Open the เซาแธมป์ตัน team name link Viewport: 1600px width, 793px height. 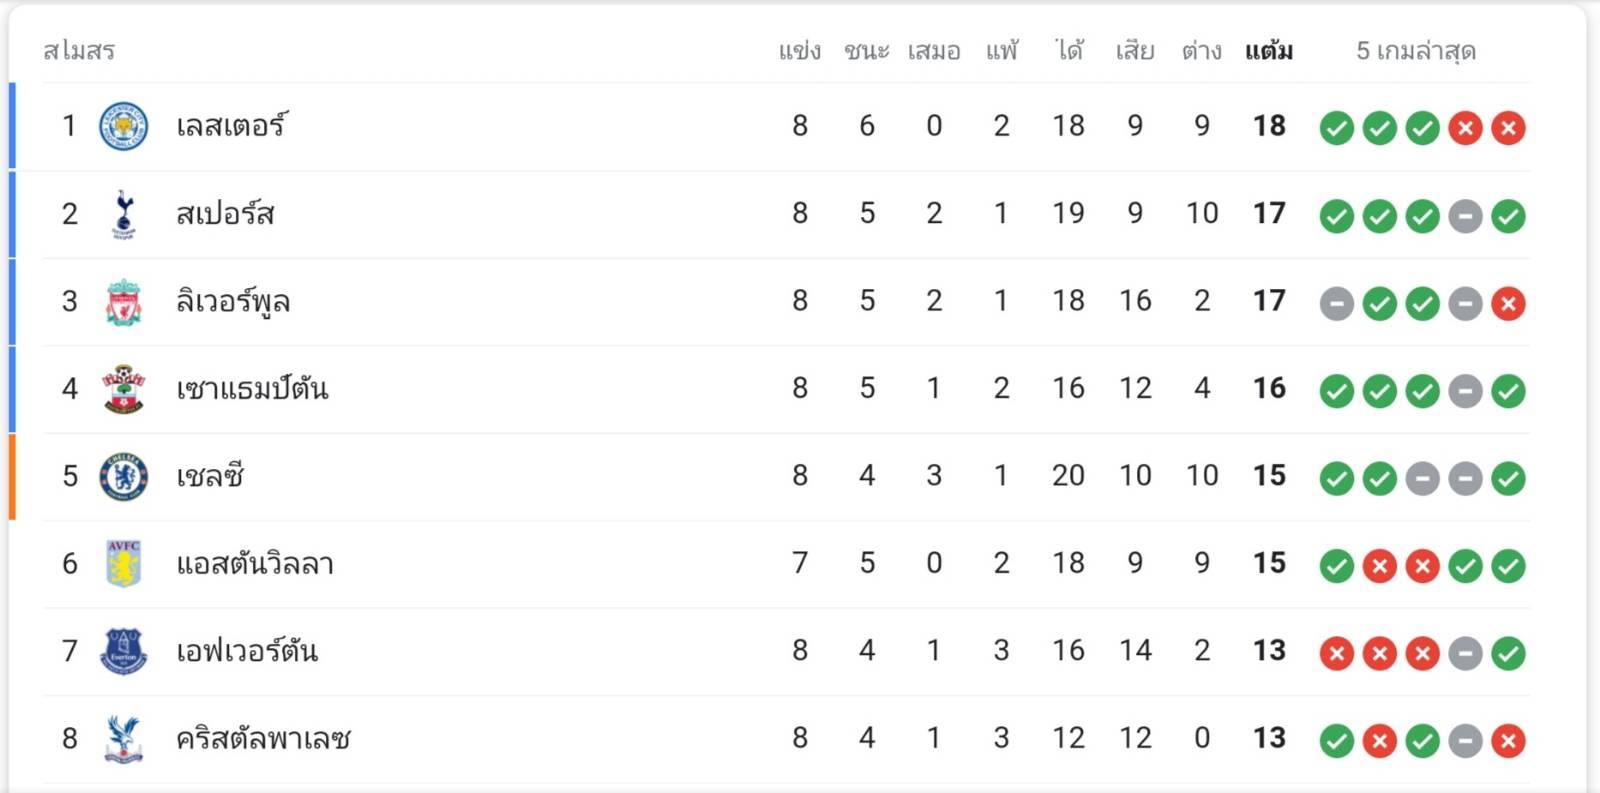(252, 388)
